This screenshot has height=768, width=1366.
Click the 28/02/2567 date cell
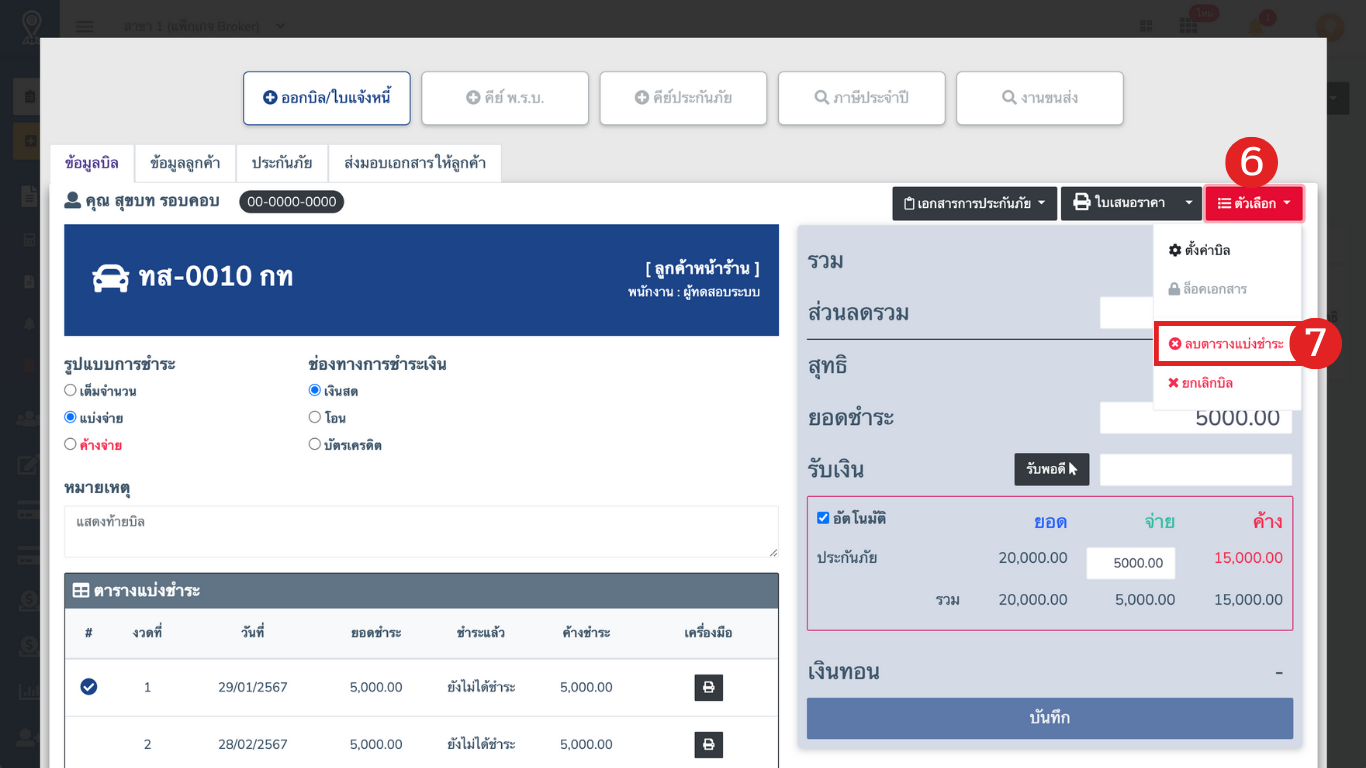coord(253,745)
